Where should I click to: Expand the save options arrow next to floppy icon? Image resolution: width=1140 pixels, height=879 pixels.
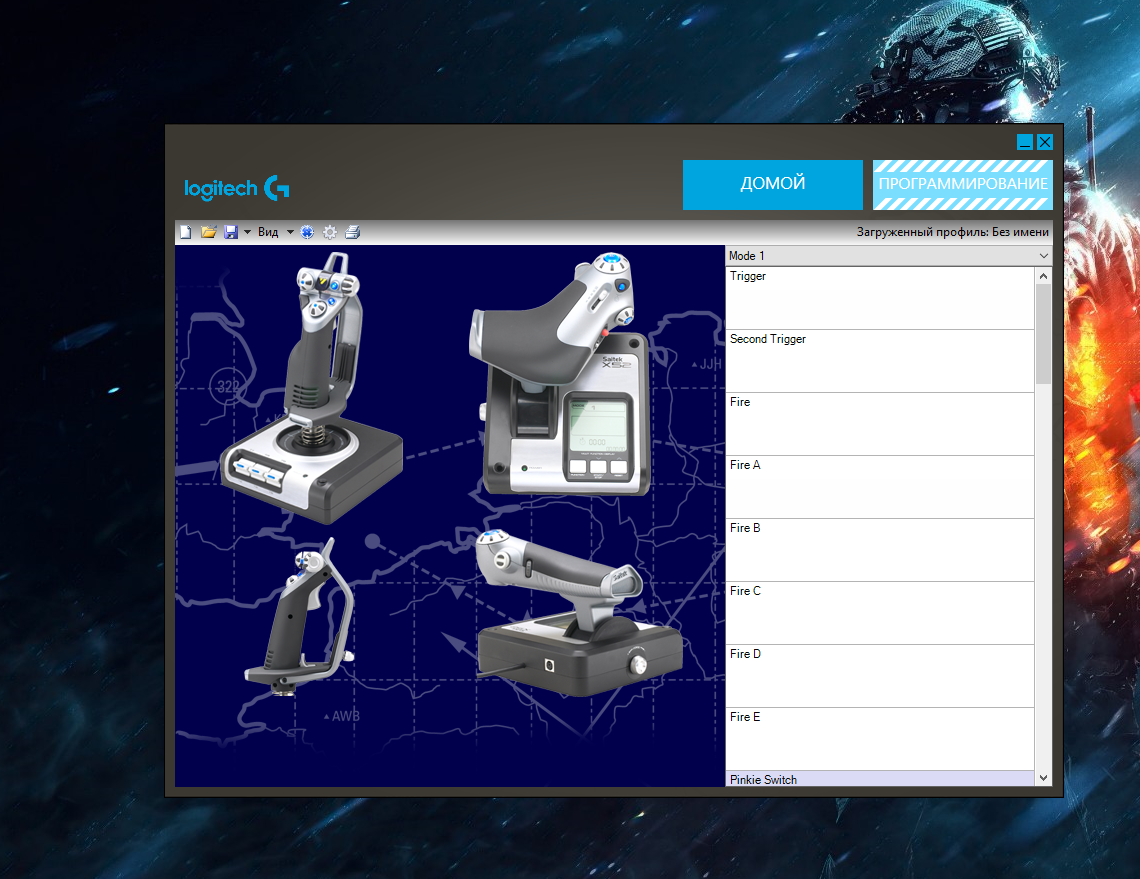click(247, 232)
